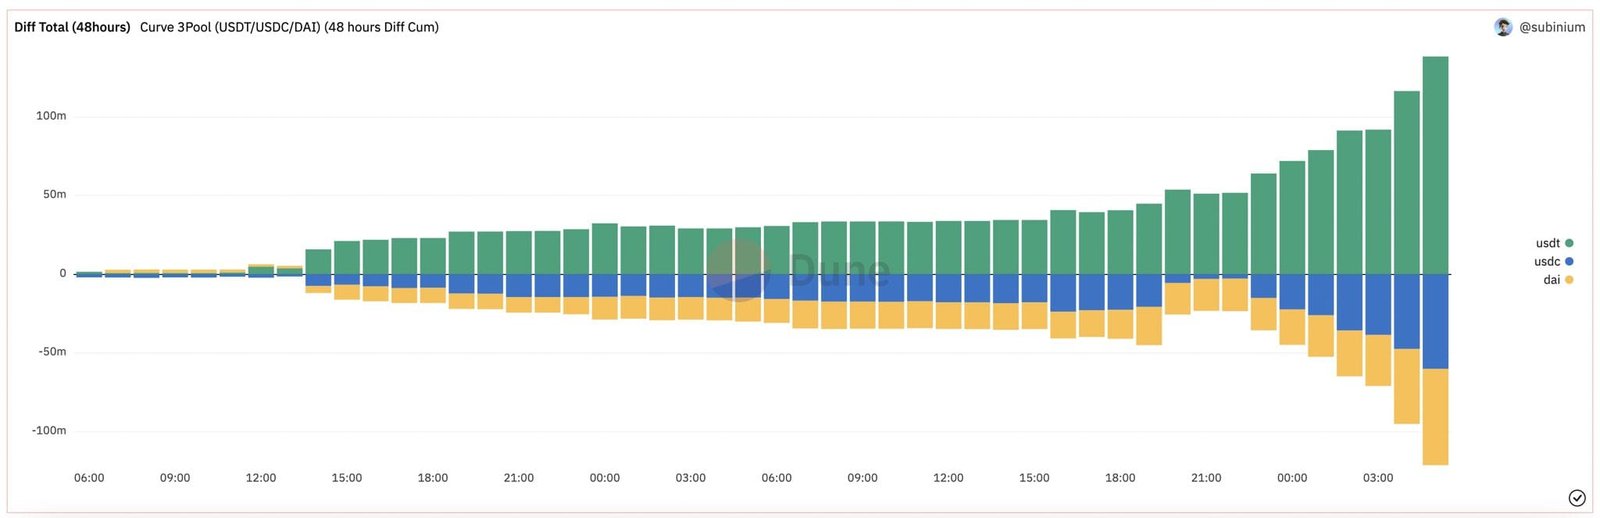Click the yellow dai legend dot
The width and height of the screenshot is (1600, 518).
1569,280
